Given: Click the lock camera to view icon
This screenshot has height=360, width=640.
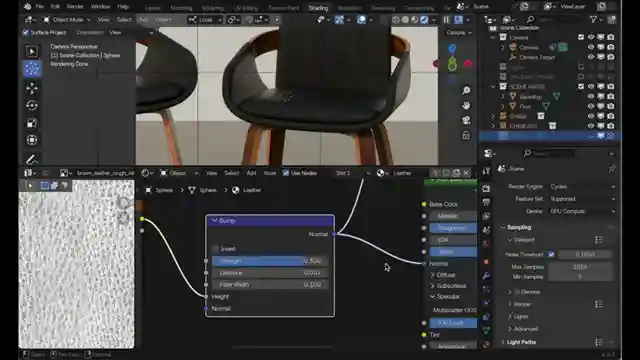Looking at the screenshot, I should [x=466, y=135].
